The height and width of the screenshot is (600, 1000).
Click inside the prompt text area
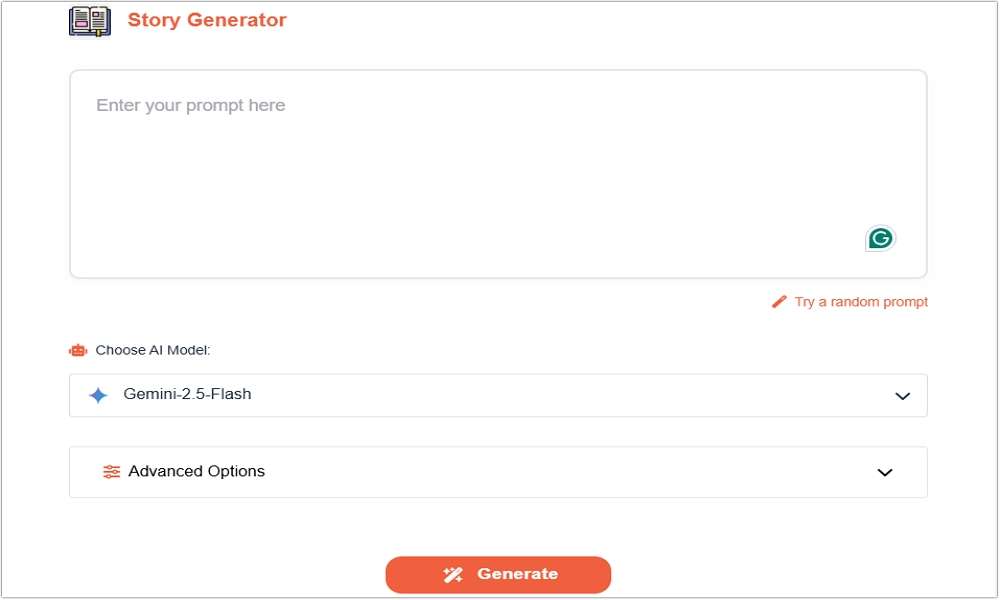point(498,170)
